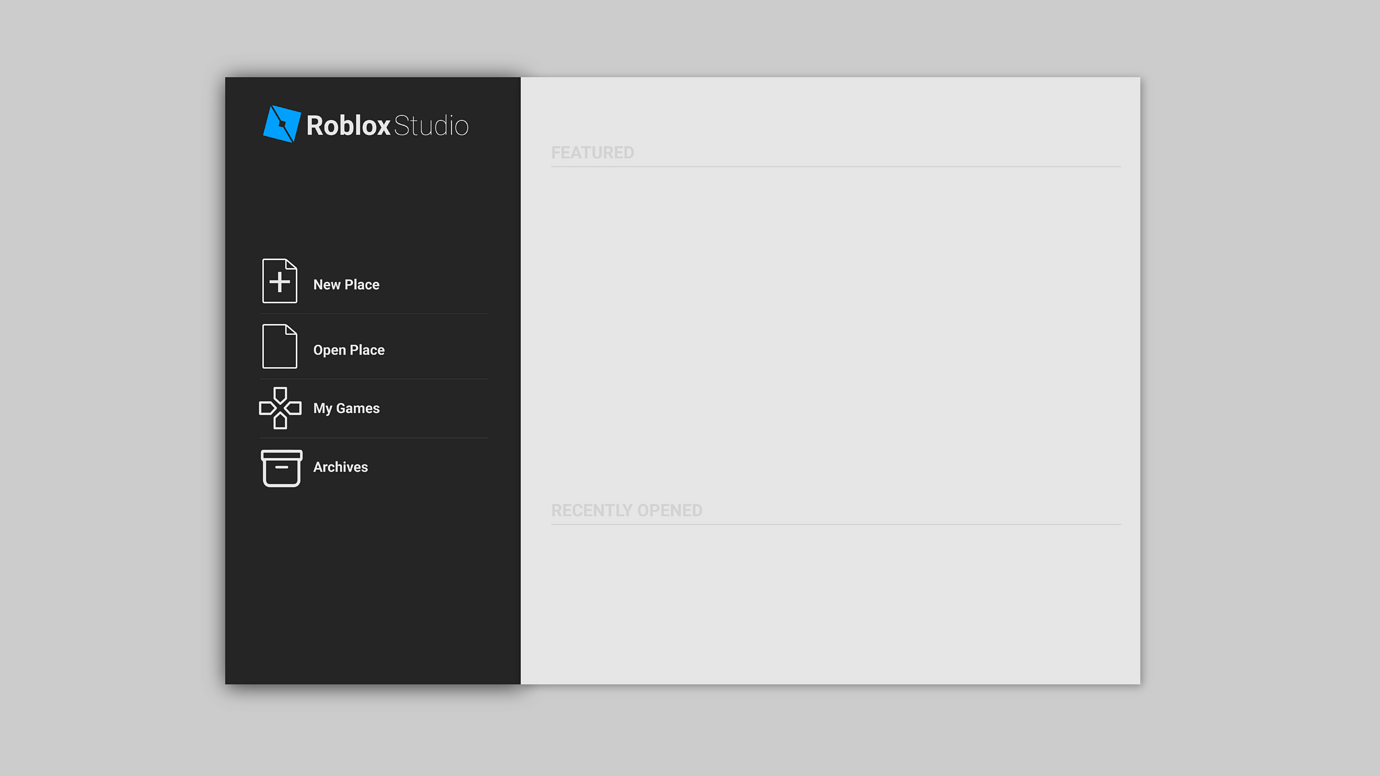Click the RECENTLY OPENED section heading
Image resolution: width=1380 pixels, height=776 pixels.
click(x=627, y=511)
